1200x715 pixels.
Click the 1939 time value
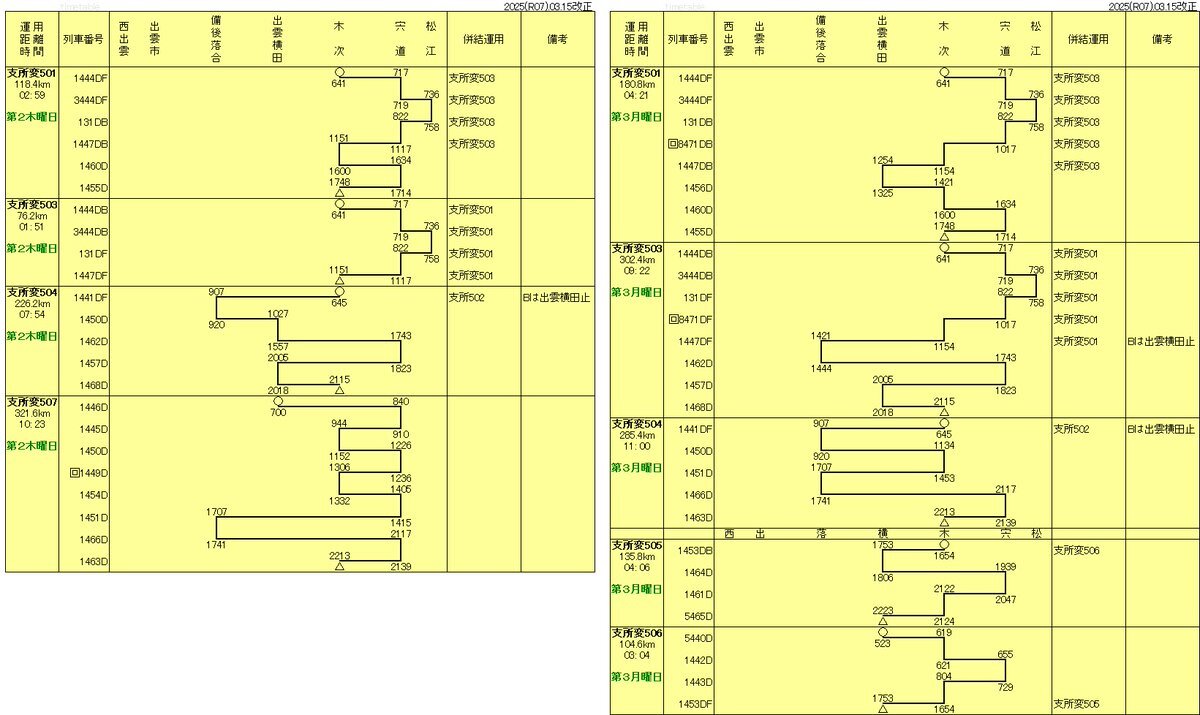(x=1005, y=566)
